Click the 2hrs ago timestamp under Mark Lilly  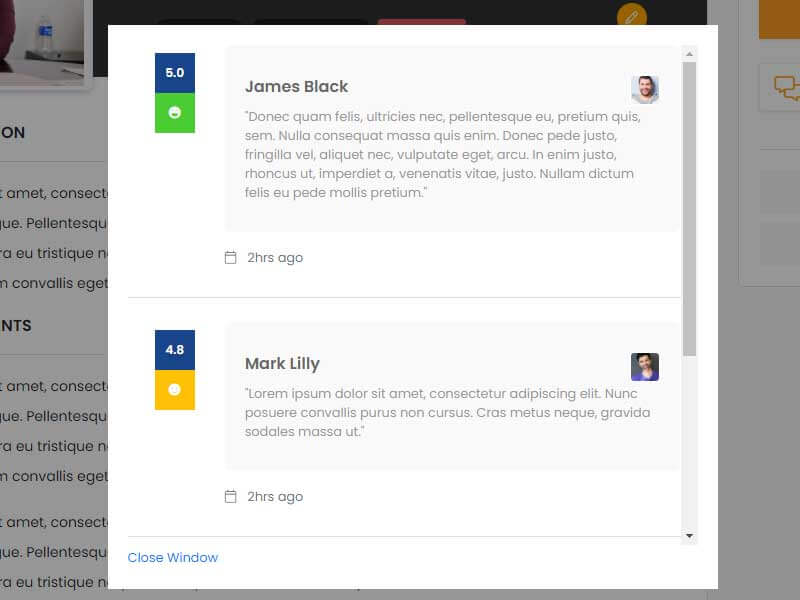tap(275, 497)
